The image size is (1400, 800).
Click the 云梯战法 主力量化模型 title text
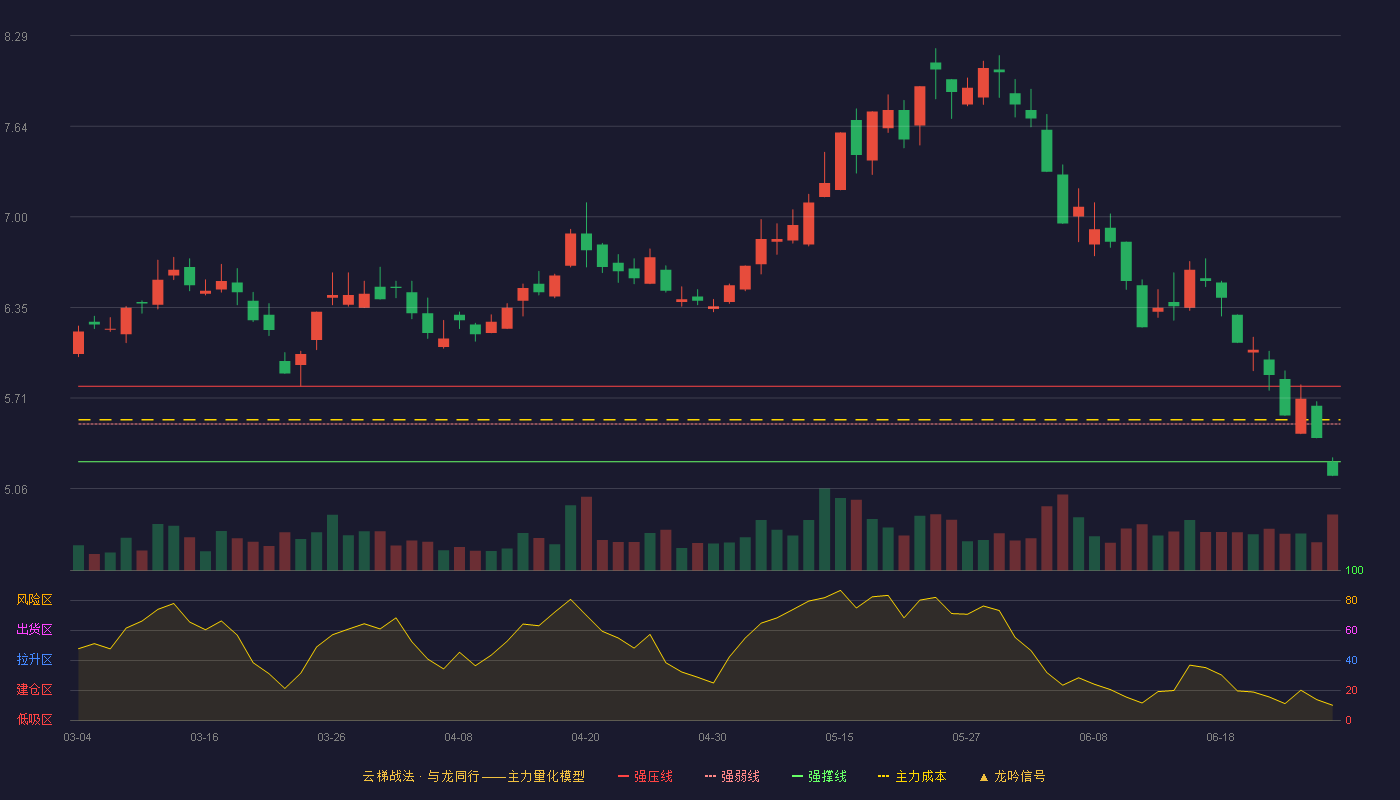(473, 776)
